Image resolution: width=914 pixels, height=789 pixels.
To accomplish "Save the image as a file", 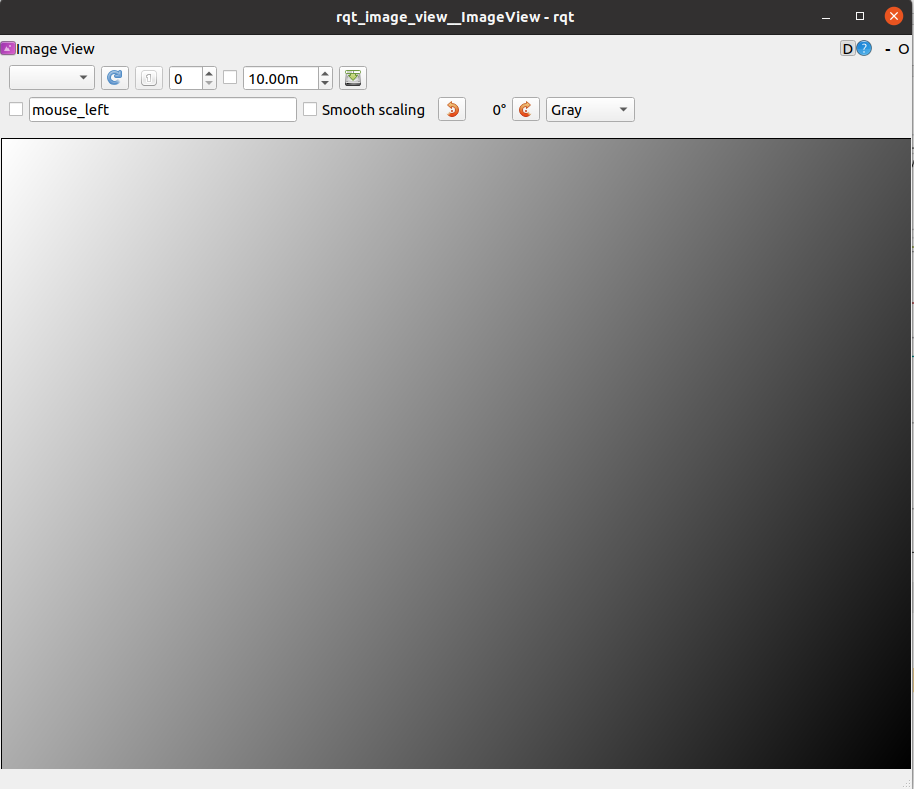I will [x=353, y=78].
